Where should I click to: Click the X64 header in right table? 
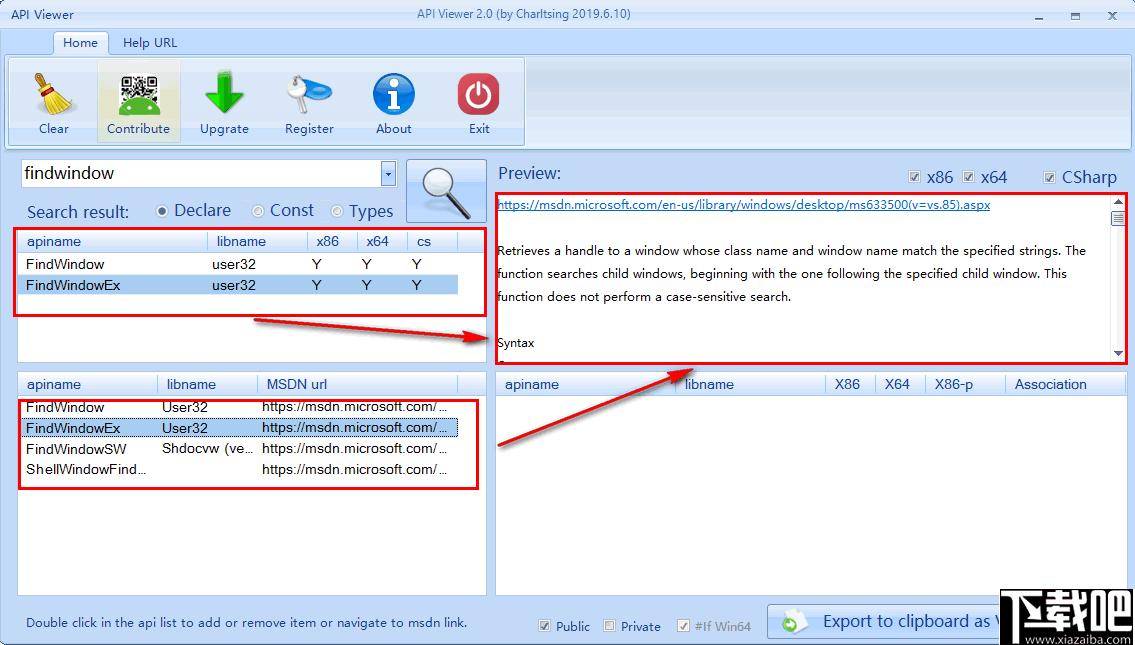coord(900,384)
